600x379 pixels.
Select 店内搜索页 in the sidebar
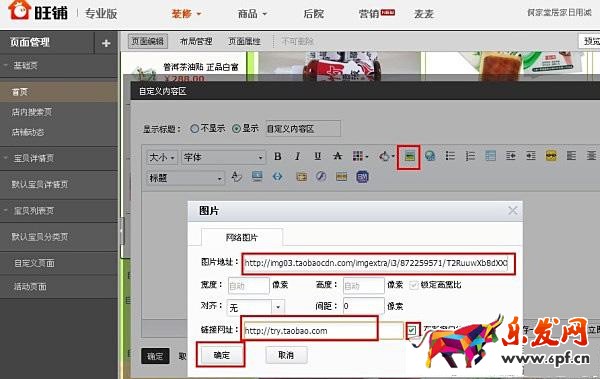click(x=31, y=112)
